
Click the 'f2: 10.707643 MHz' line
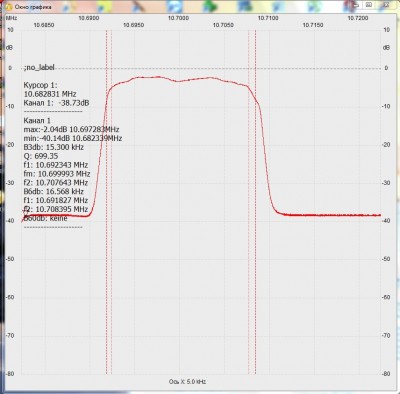[56, 183]
